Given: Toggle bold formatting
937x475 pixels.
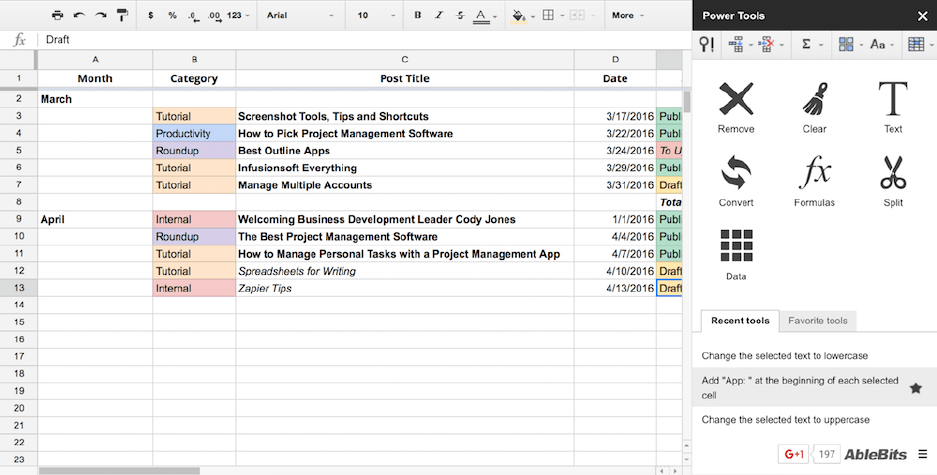Looking at the screenshot, I should pyautogui.click(x=417, y=16).
